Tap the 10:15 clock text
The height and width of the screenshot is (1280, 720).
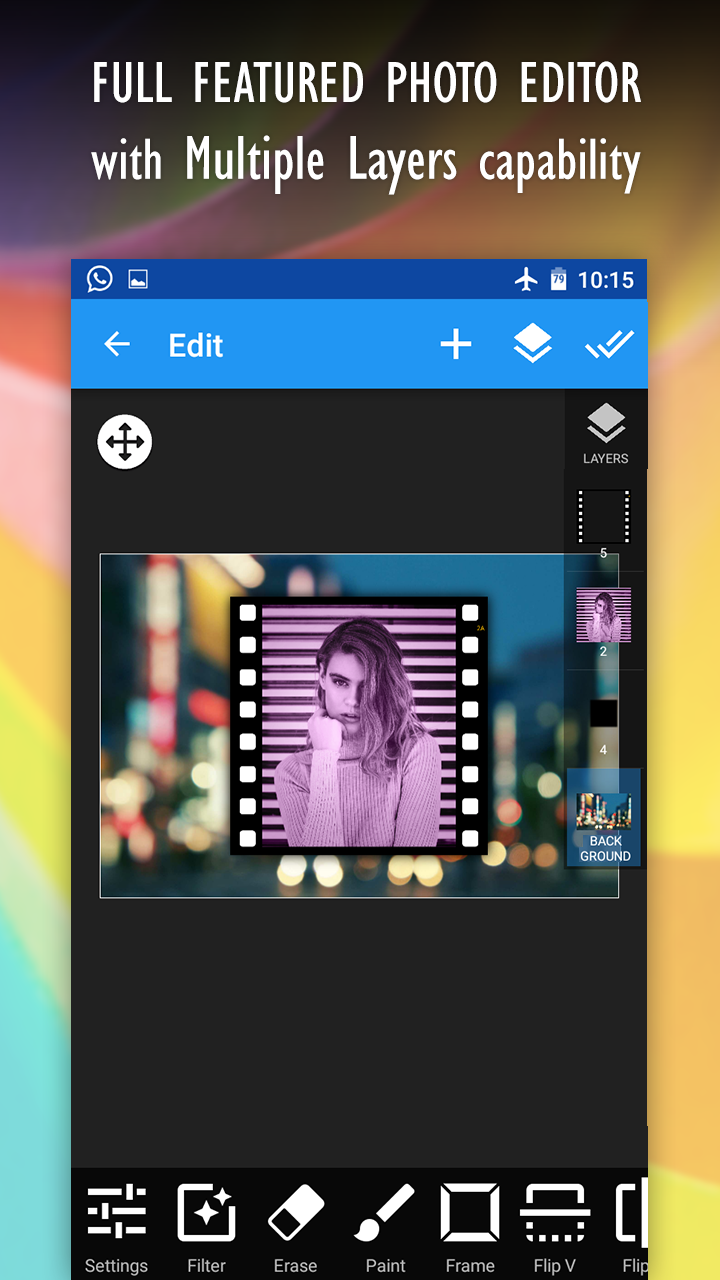coord(606,280)
